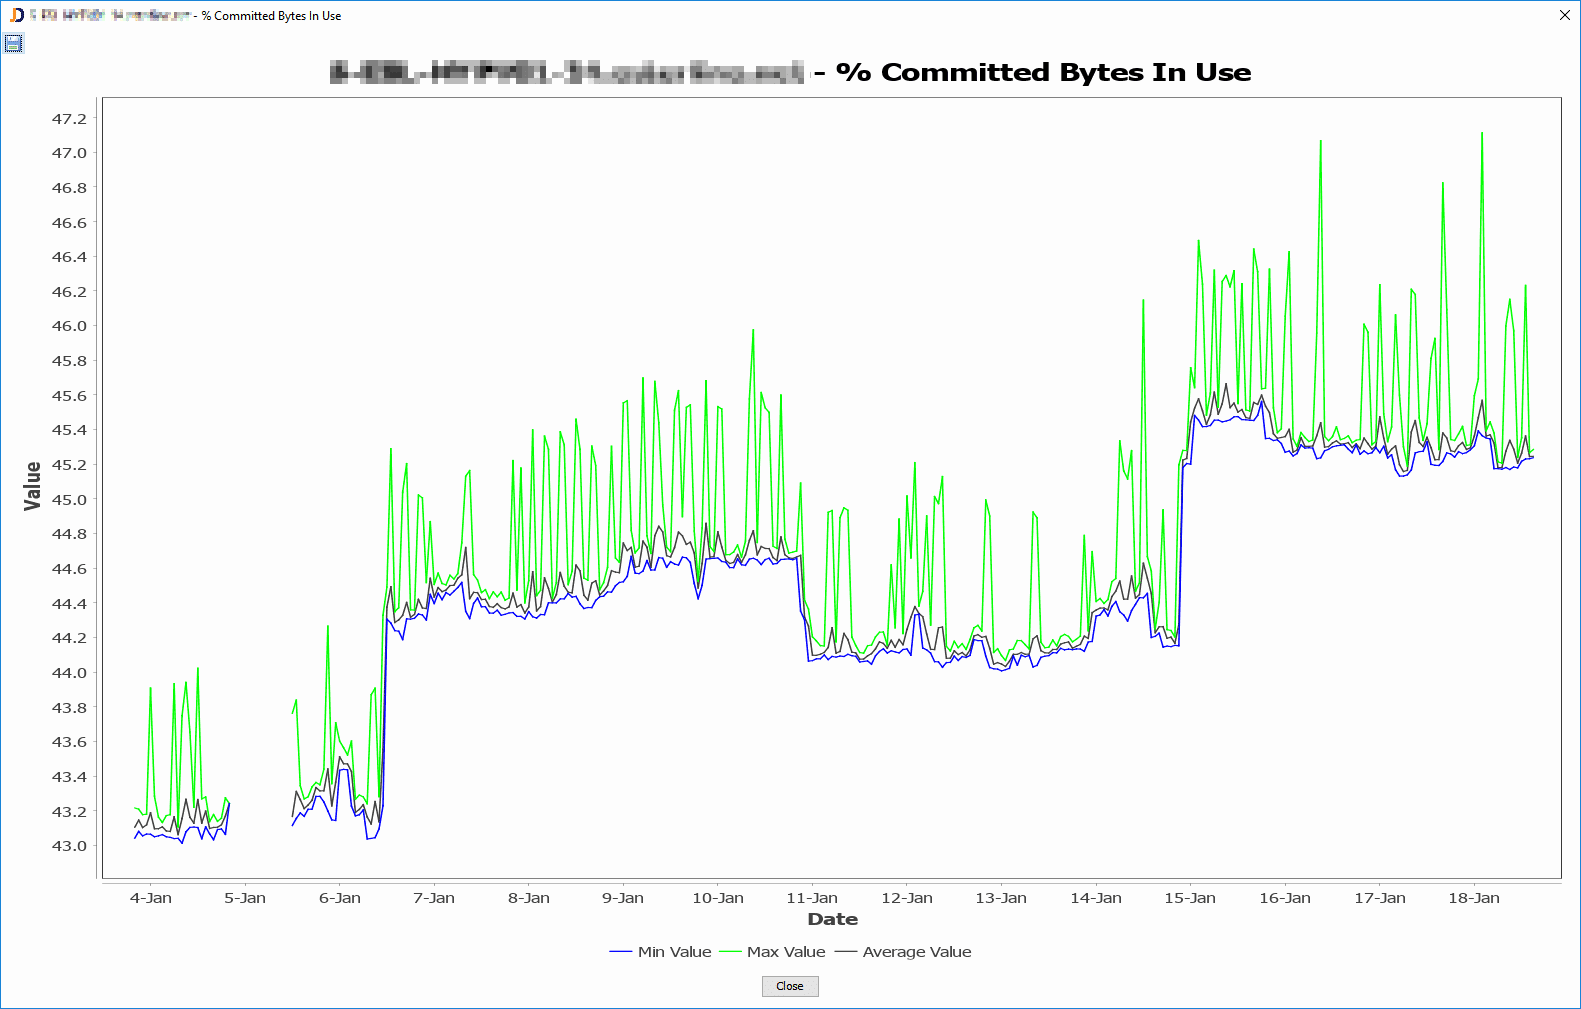Click the 18-Jan date axis label
1581x1009 pixels.
click(x=1474, y=898)
